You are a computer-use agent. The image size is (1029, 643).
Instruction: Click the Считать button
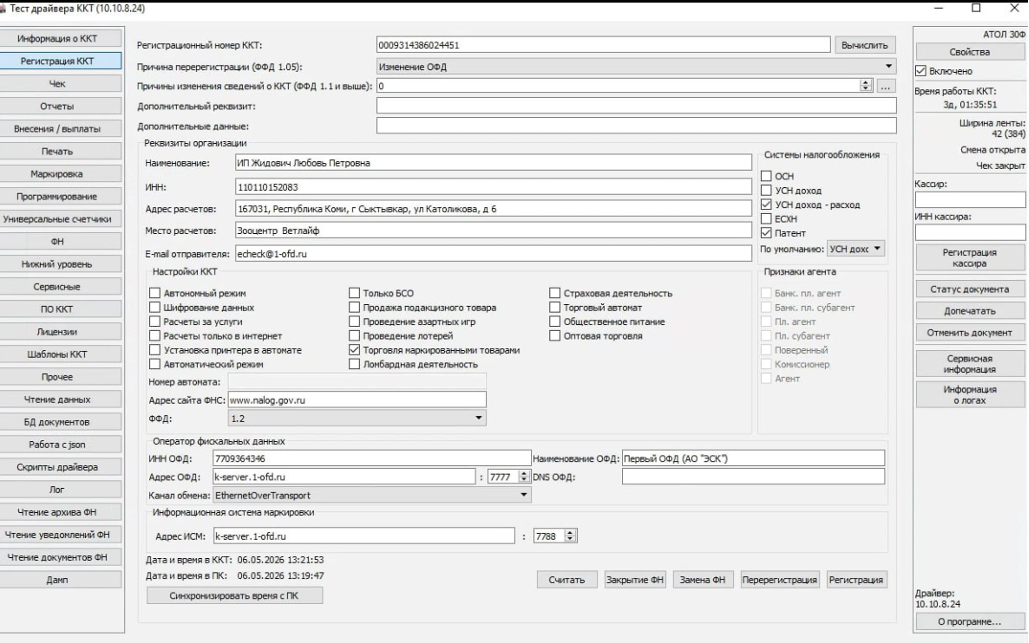[566, 580]
